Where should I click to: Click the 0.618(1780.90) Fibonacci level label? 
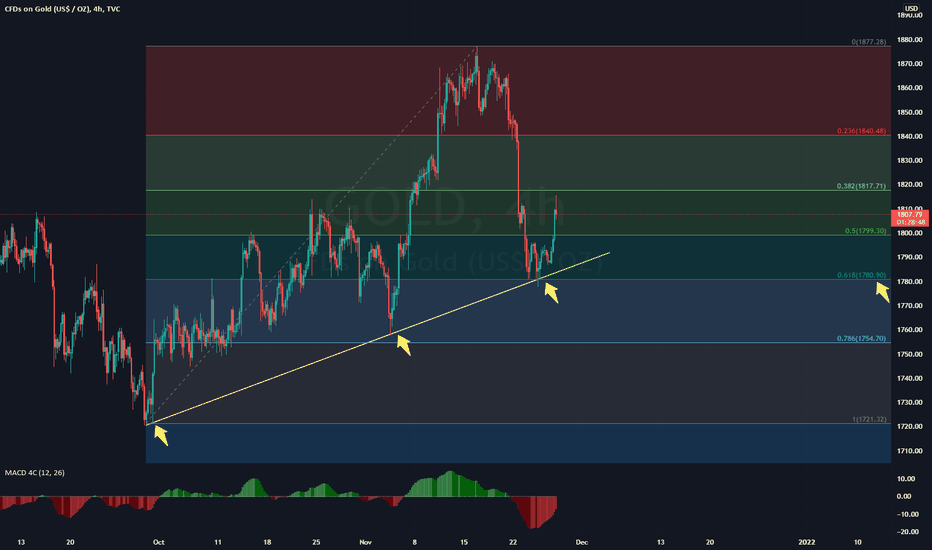861,275
